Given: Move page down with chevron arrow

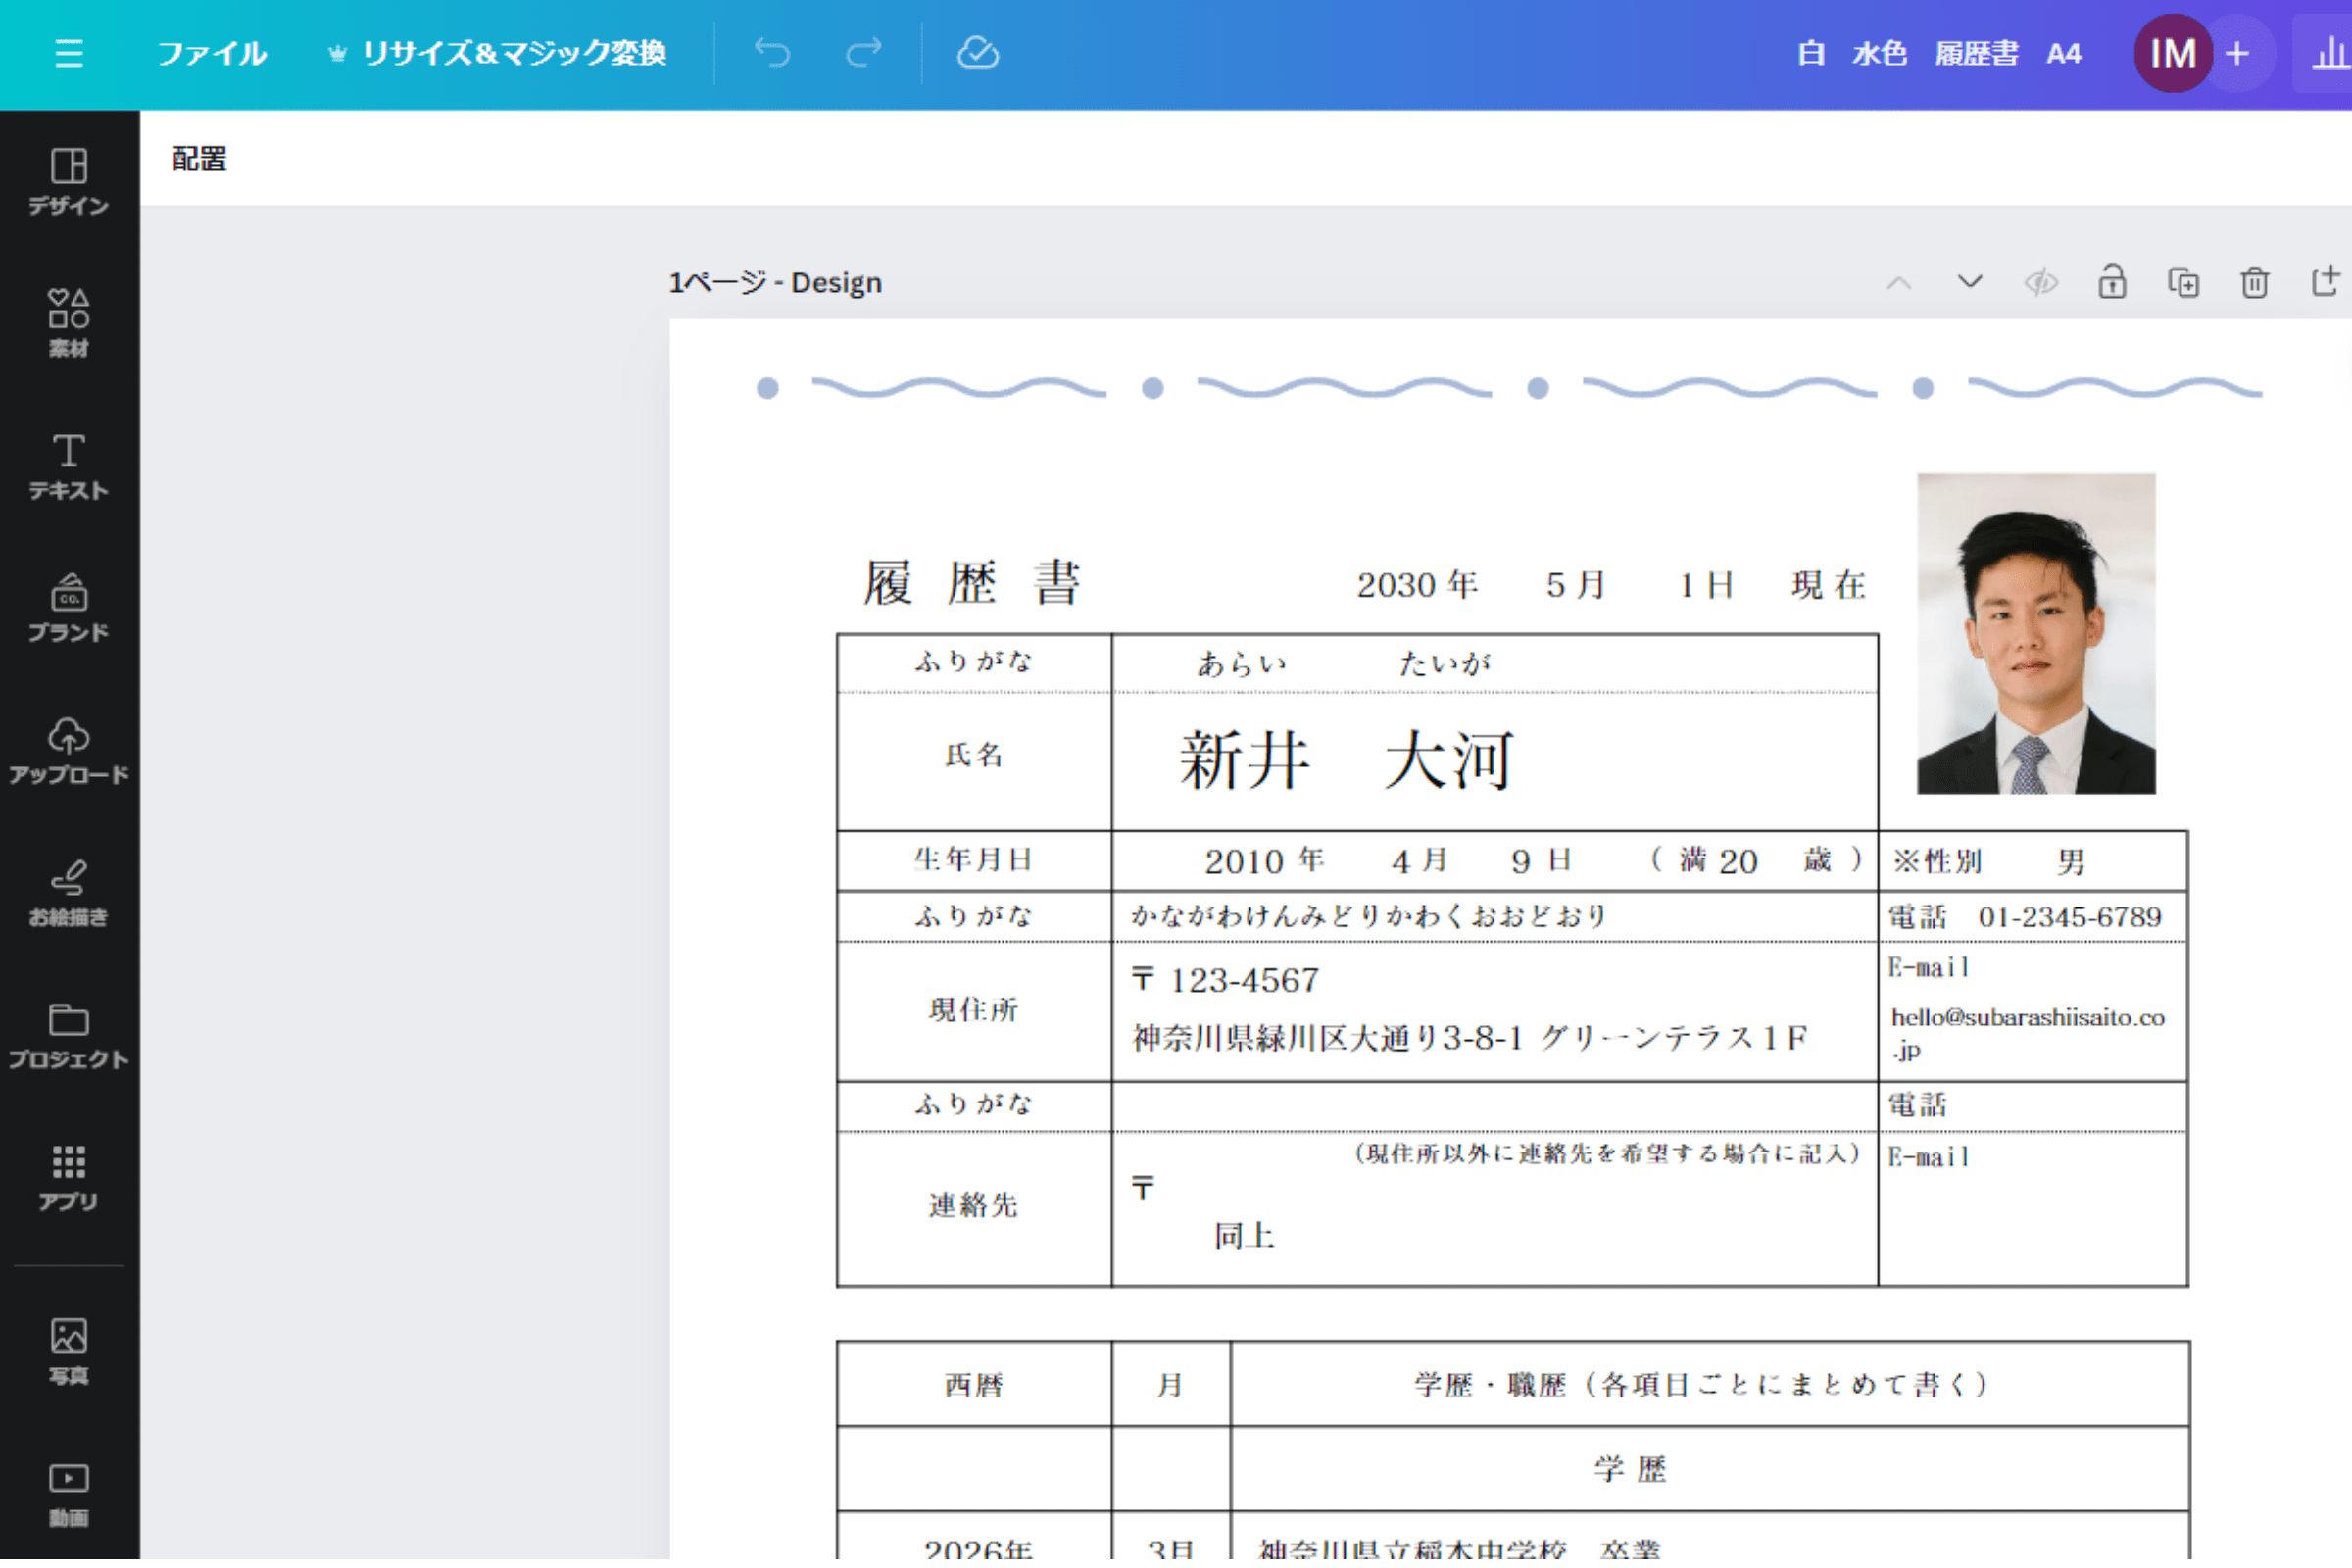Looking at the screenshot, I should [1969, 283].
